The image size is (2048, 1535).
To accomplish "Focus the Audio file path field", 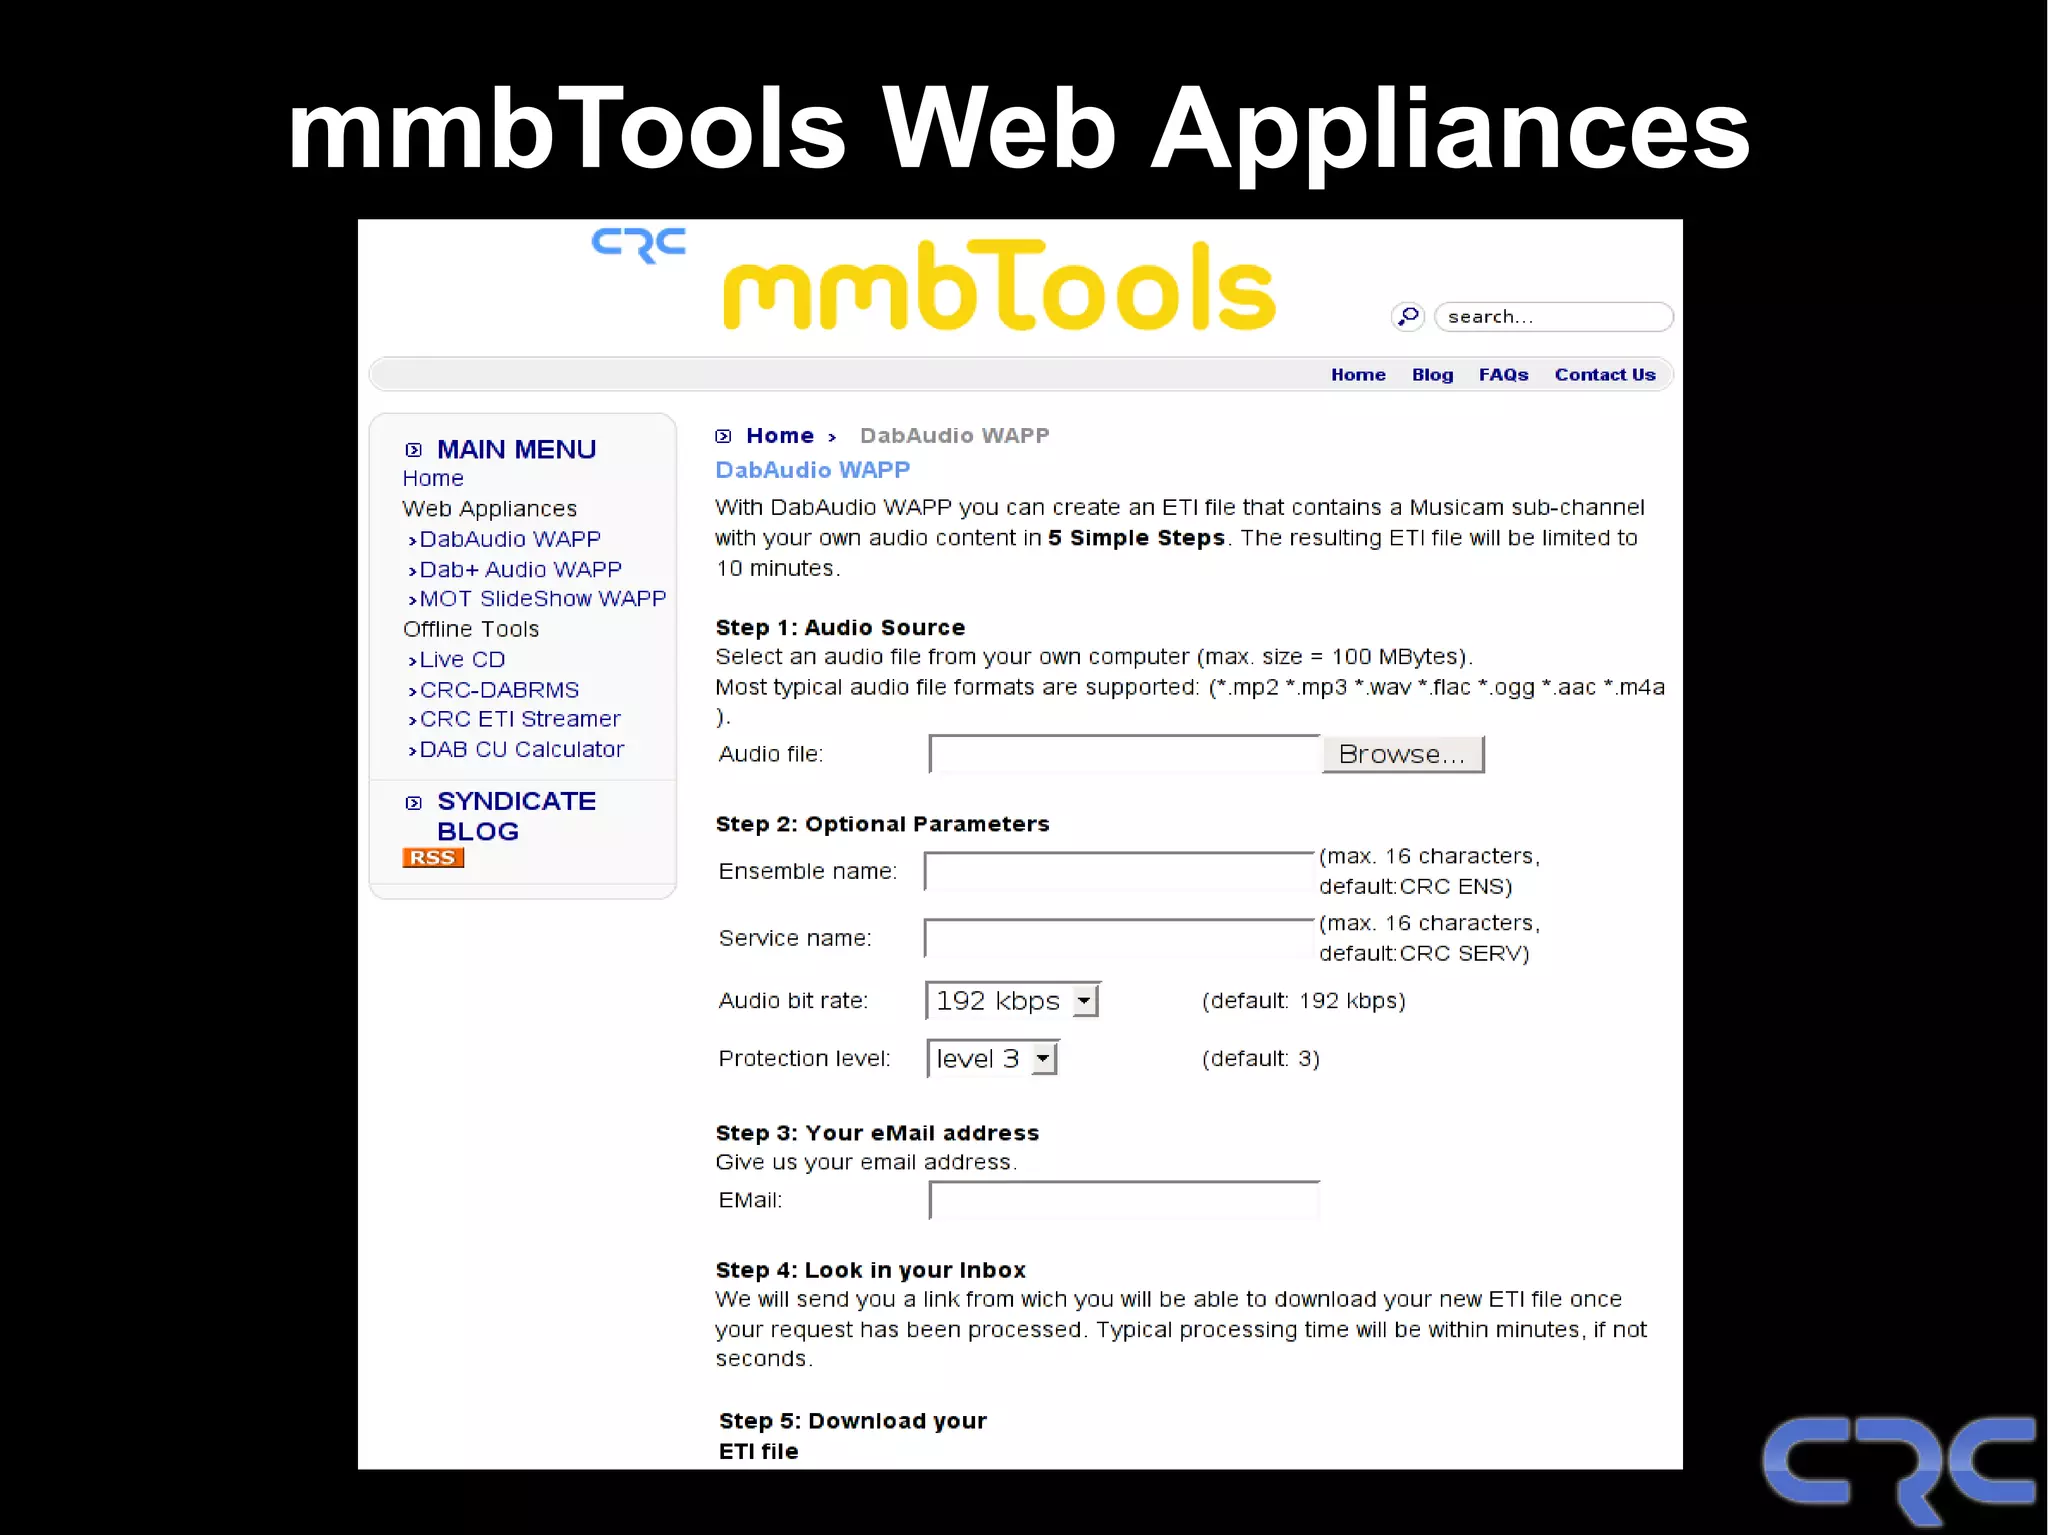I will [x=1125, y=754].
